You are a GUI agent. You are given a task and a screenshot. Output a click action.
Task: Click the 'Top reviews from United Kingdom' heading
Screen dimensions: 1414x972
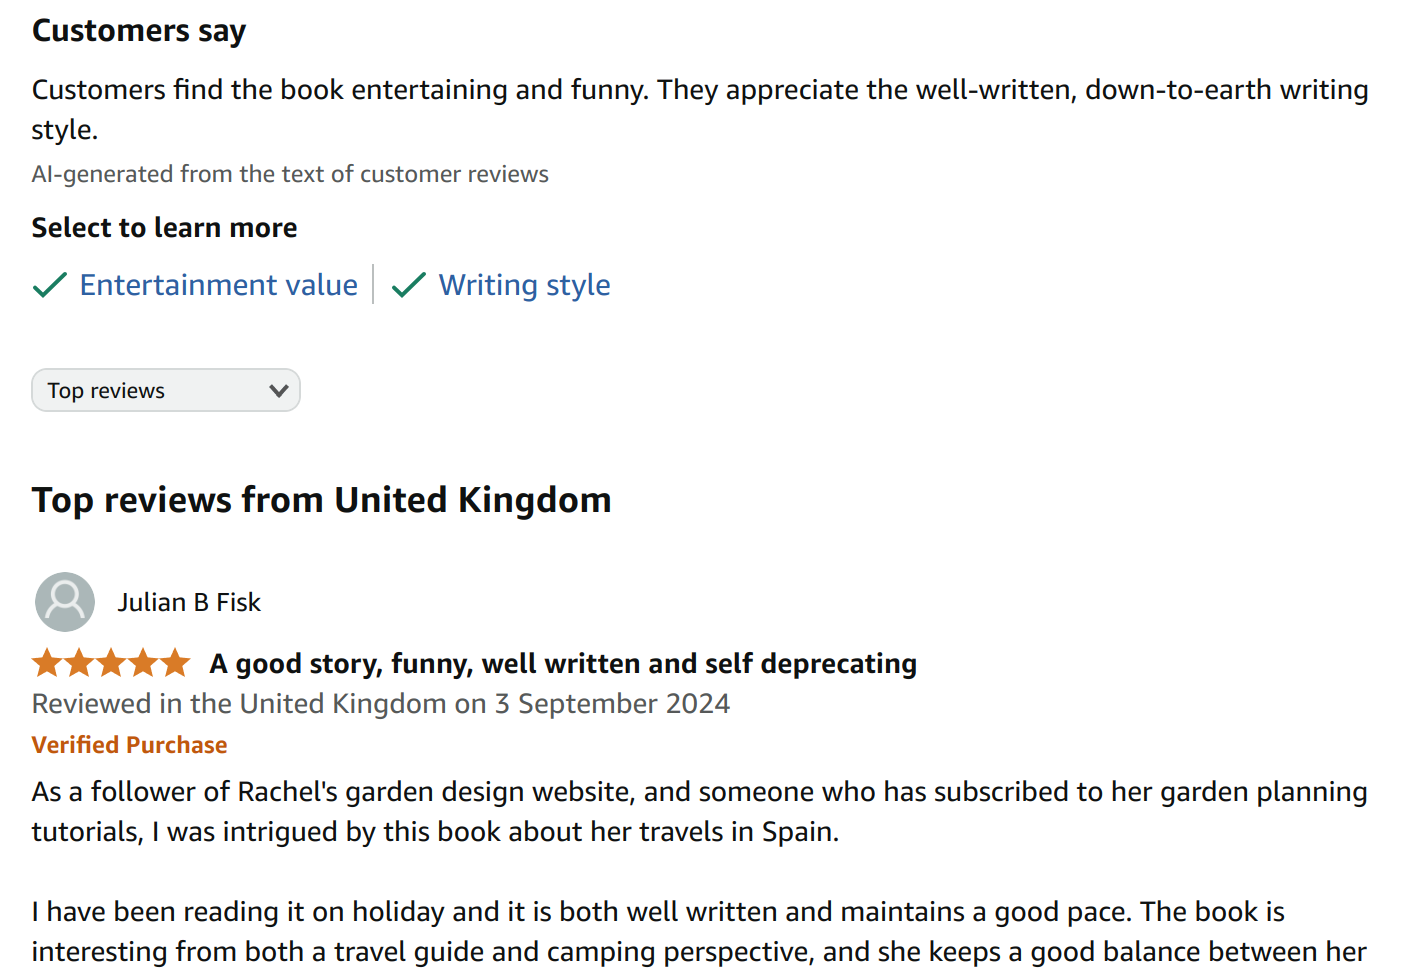click(x=321, y=500)
